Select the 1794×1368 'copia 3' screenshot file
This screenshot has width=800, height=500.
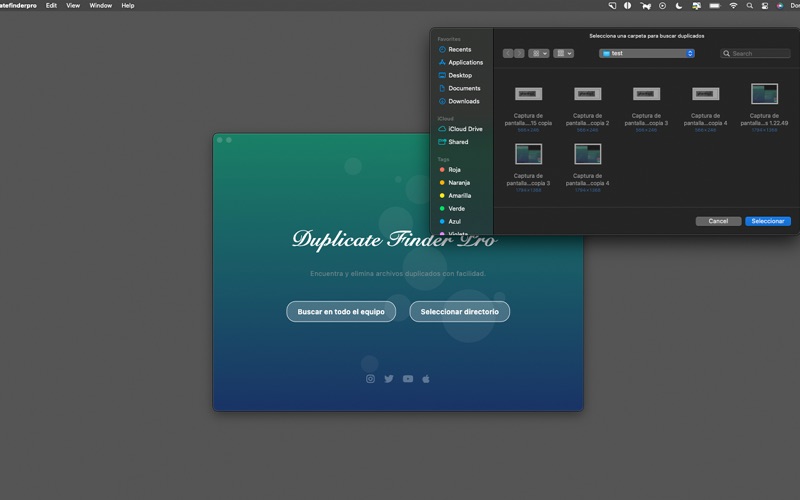[529, 167]
